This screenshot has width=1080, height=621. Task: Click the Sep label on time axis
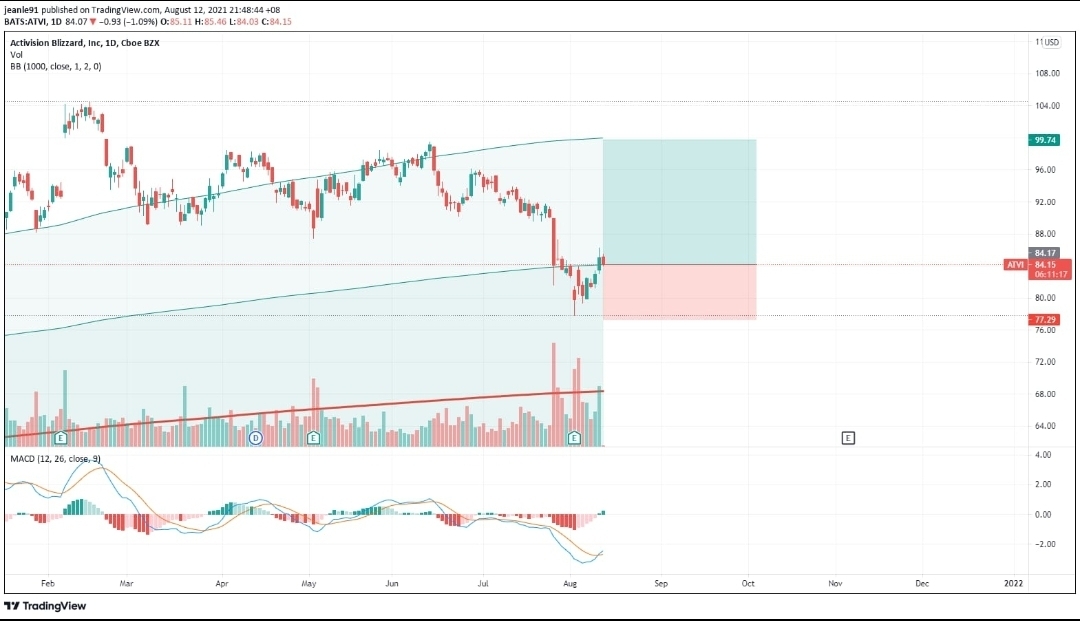[661, 583]
